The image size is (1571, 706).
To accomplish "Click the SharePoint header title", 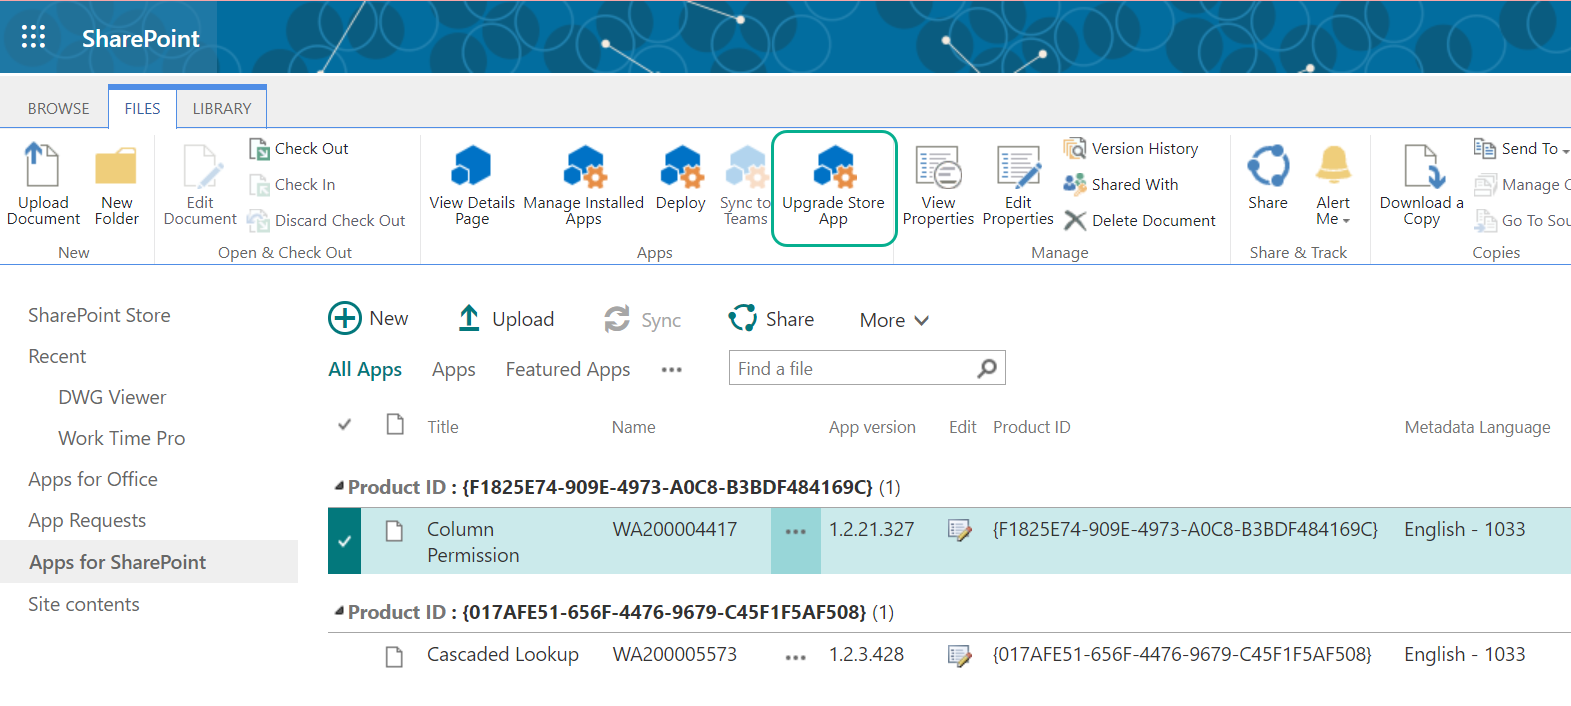I will pyautogui.click(x=141, y=38).
